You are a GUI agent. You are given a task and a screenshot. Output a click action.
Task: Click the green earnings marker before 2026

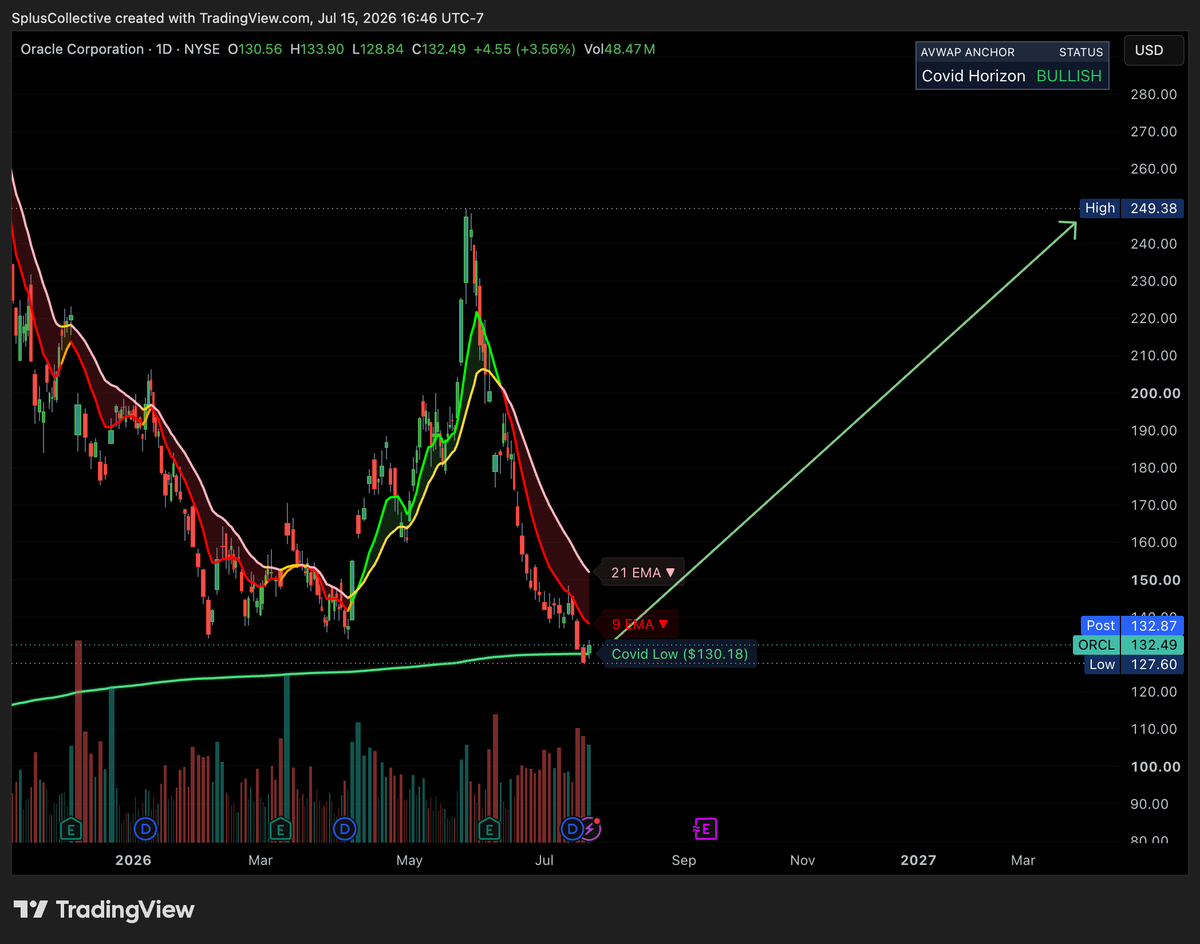(x=70, y=828)
